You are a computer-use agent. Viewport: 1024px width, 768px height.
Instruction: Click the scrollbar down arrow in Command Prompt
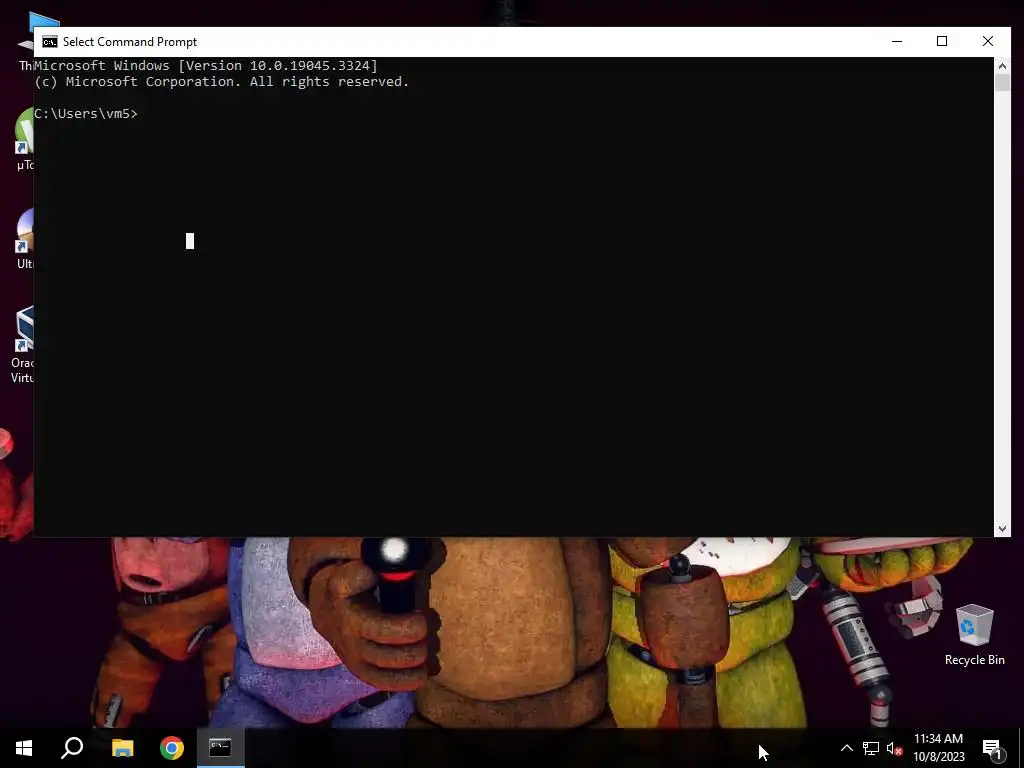pos(1002,528)
